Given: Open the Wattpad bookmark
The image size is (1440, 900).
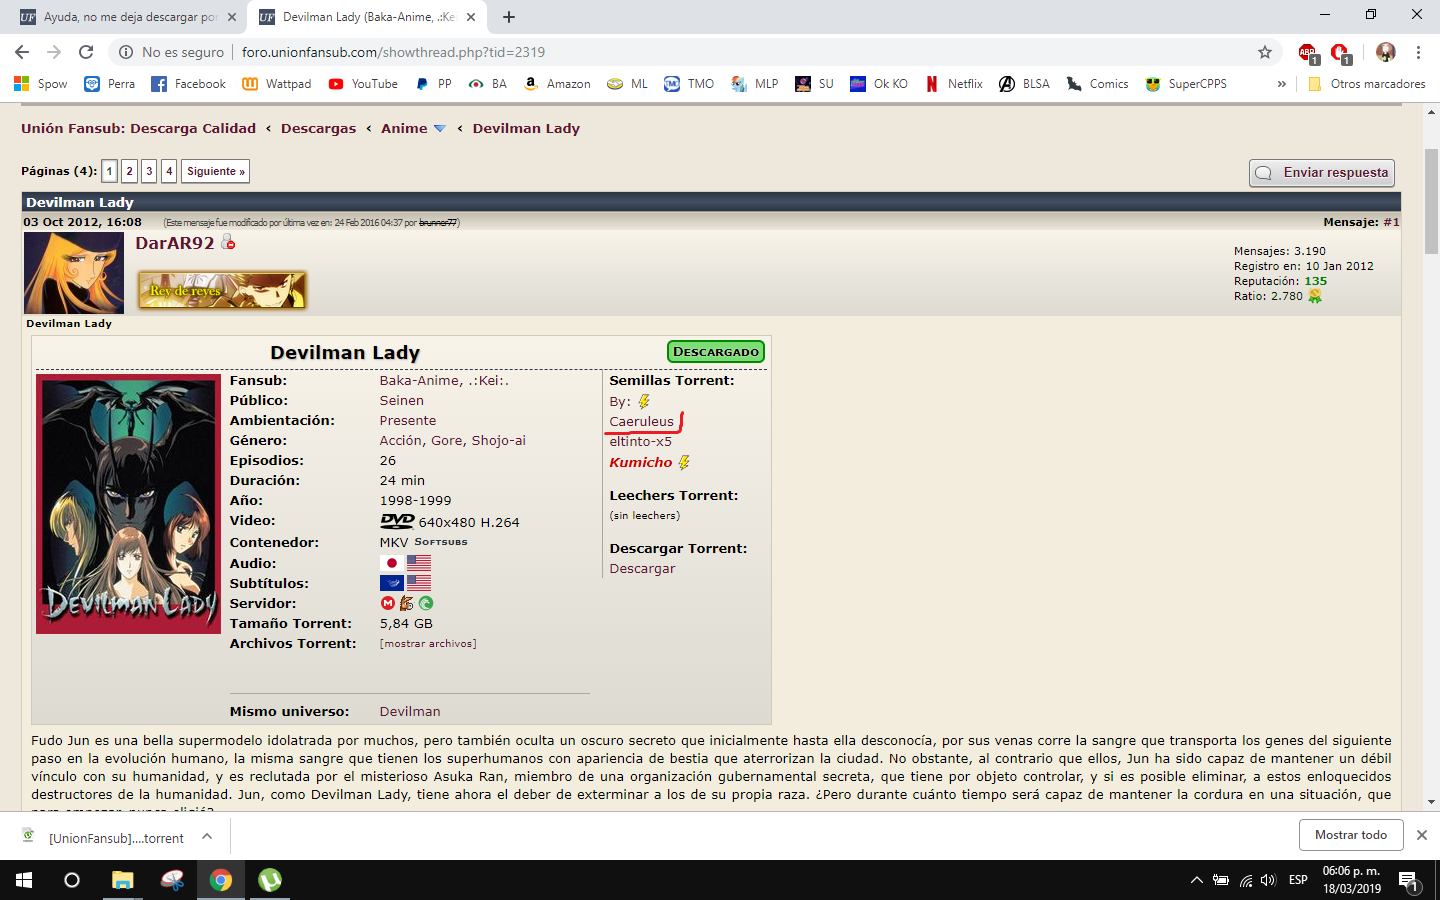Looking at the screenshot, I should coord(277,84).
